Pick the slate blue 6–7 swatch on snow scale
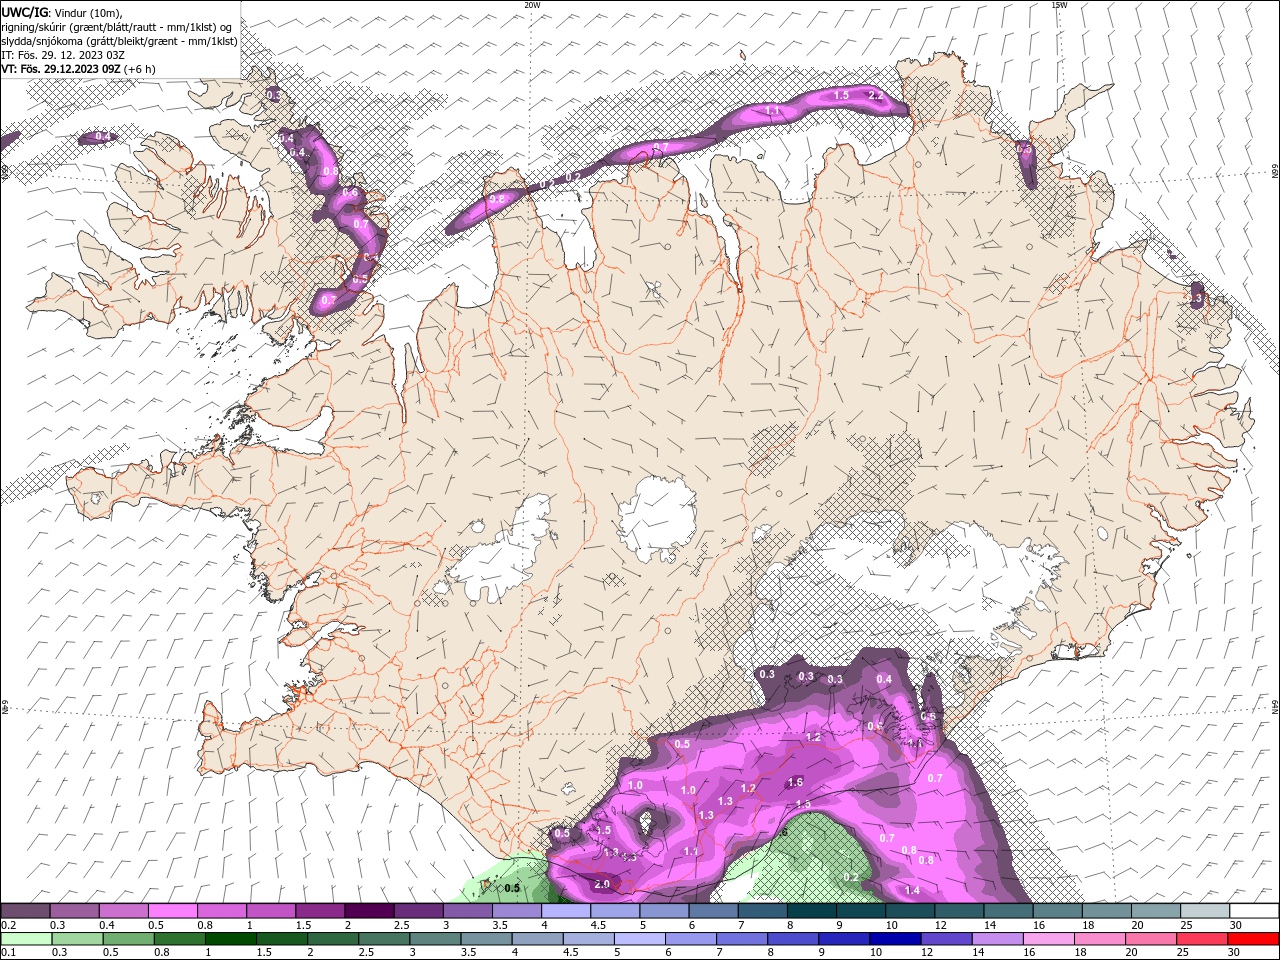 714,911
